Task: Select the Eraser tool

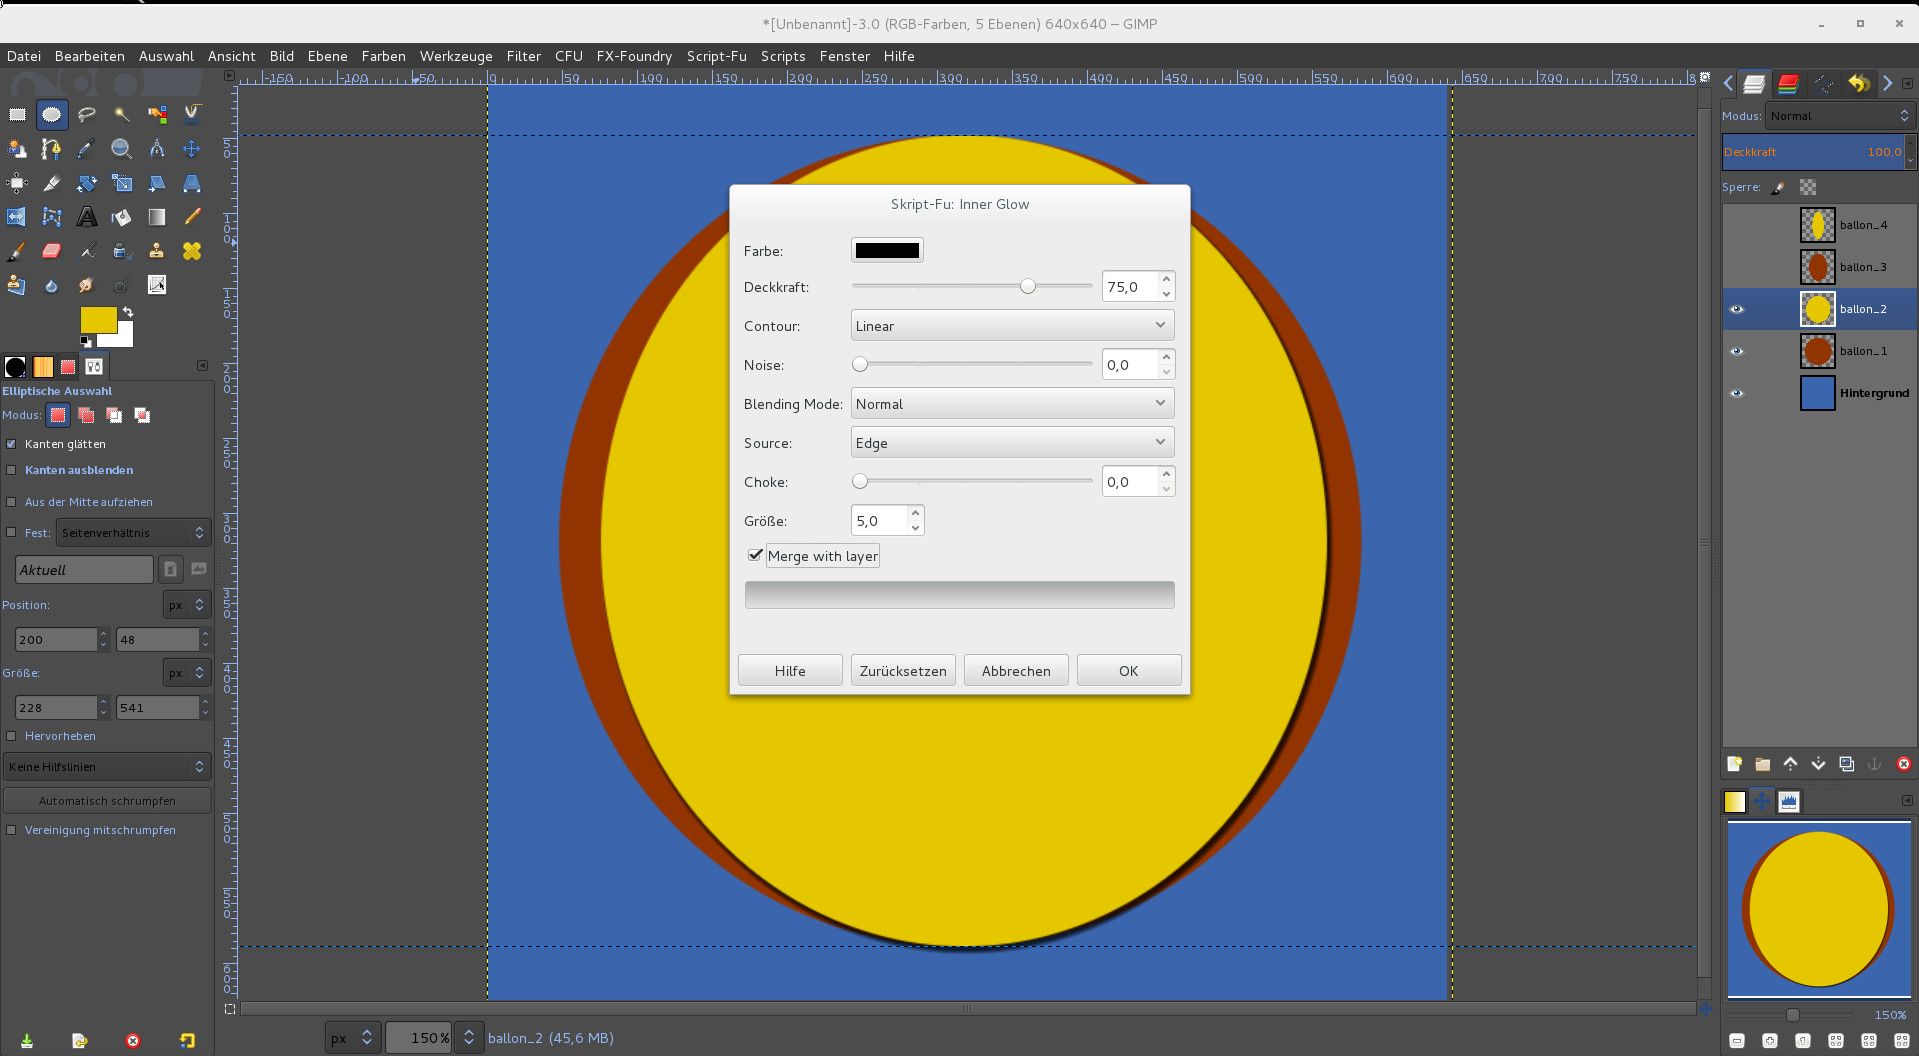Action: pyautogui.click(x=52, y=251)
